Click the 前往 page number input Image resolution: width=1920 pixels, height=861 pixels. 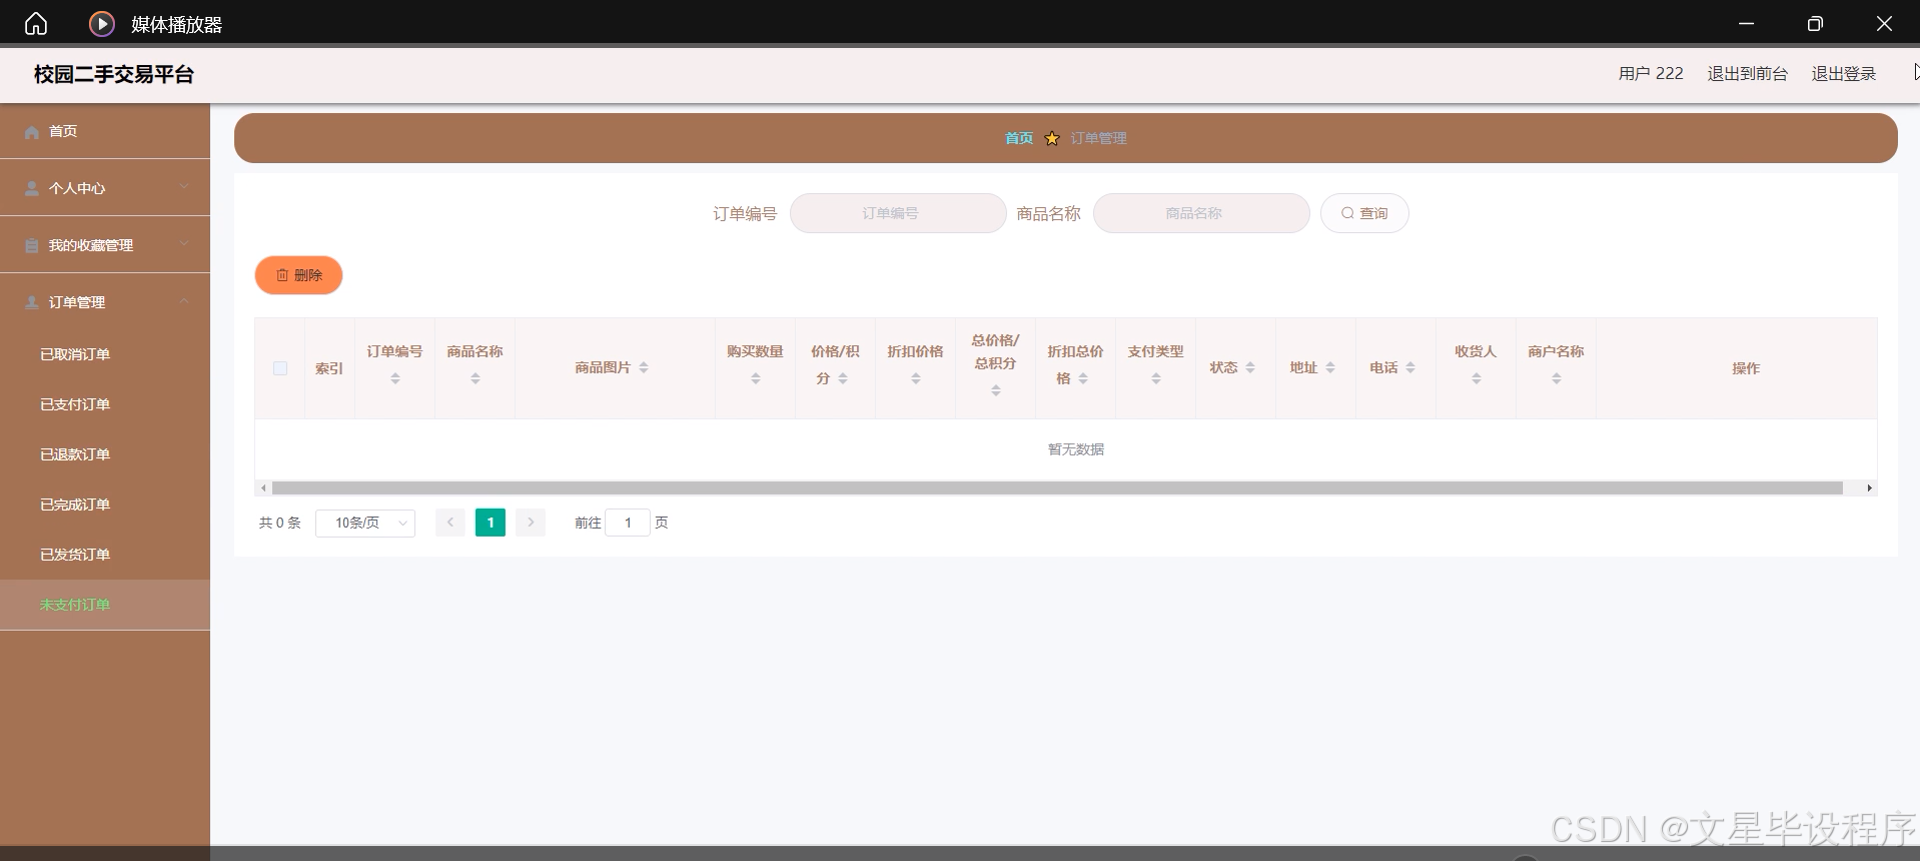point(628,523)
